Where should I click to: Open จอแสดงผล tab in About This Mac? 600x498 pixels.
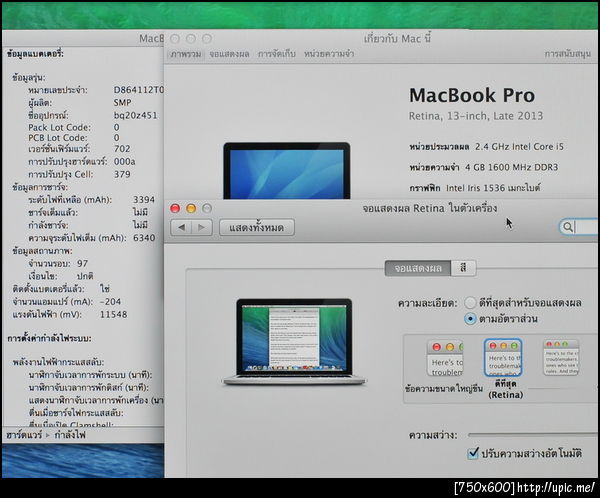(229, 54)
